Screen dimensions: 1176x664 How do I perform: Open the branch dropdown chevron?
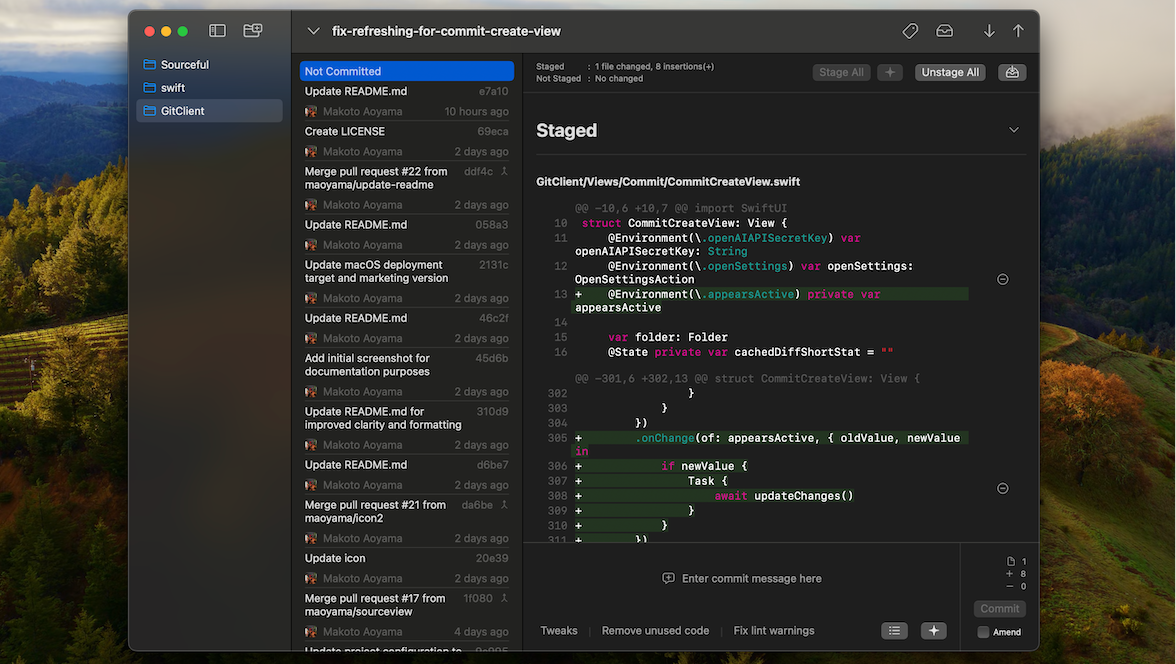tap(313, 31)
